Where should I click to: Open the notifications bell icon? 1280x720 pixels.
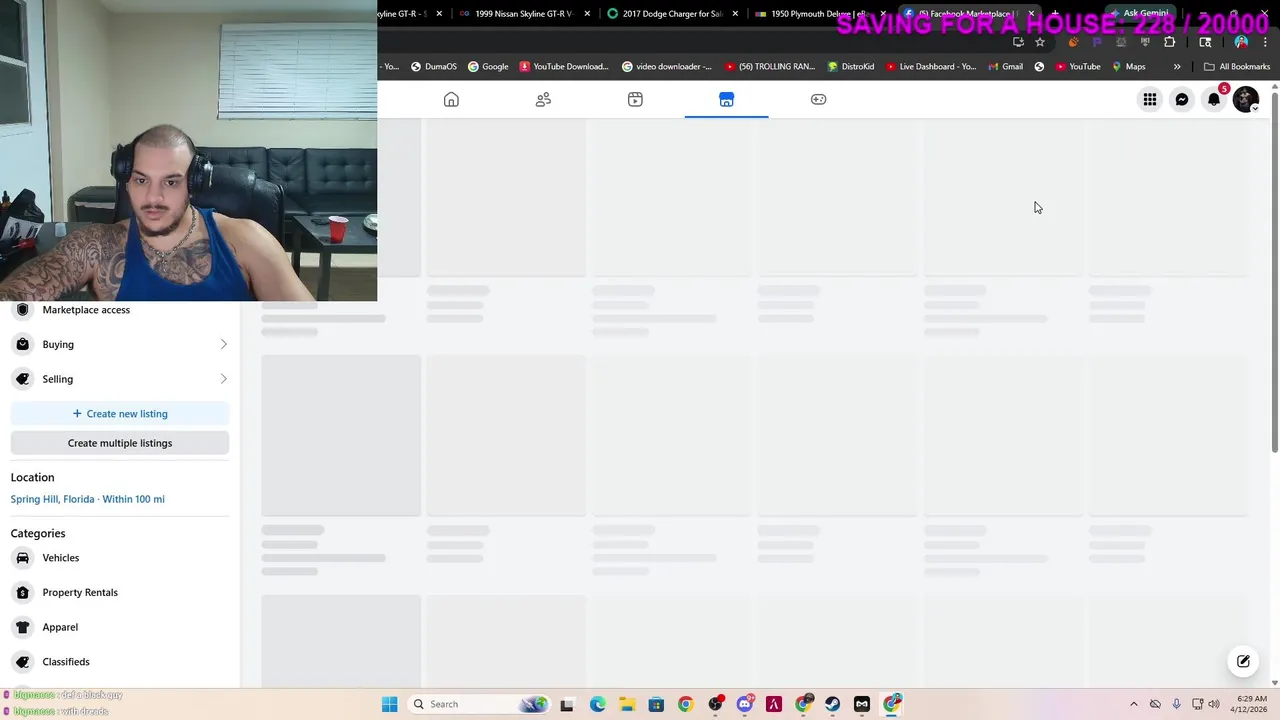1214,99
